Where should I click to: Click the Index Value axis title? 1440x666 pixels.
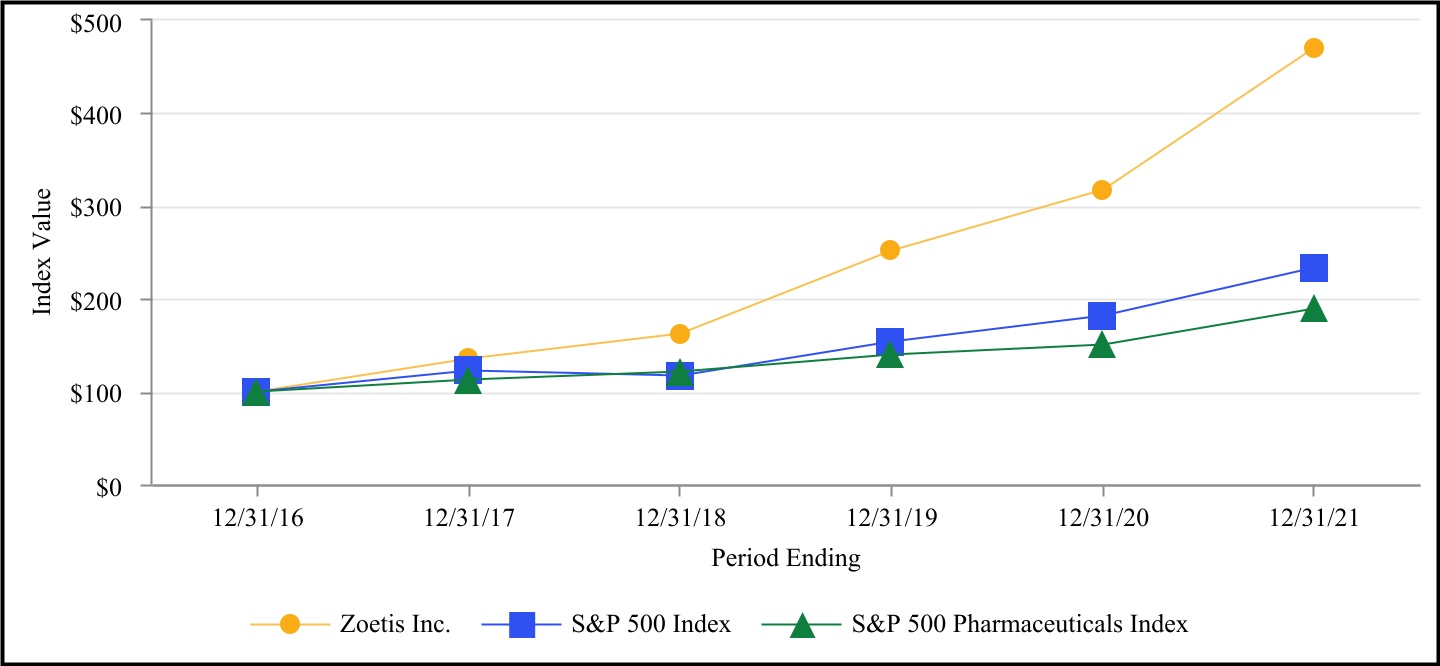point(42,253)
